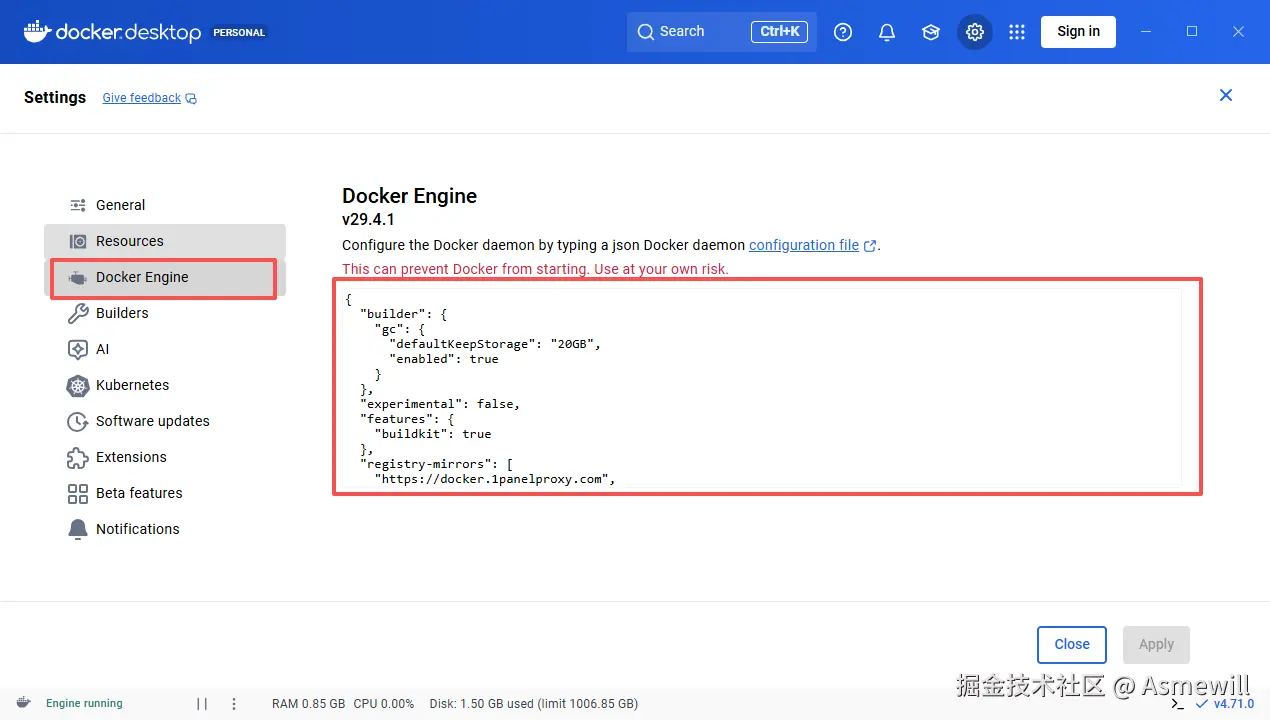
Task: Switch to the AI settings tab
Action: tap(165, 349)
